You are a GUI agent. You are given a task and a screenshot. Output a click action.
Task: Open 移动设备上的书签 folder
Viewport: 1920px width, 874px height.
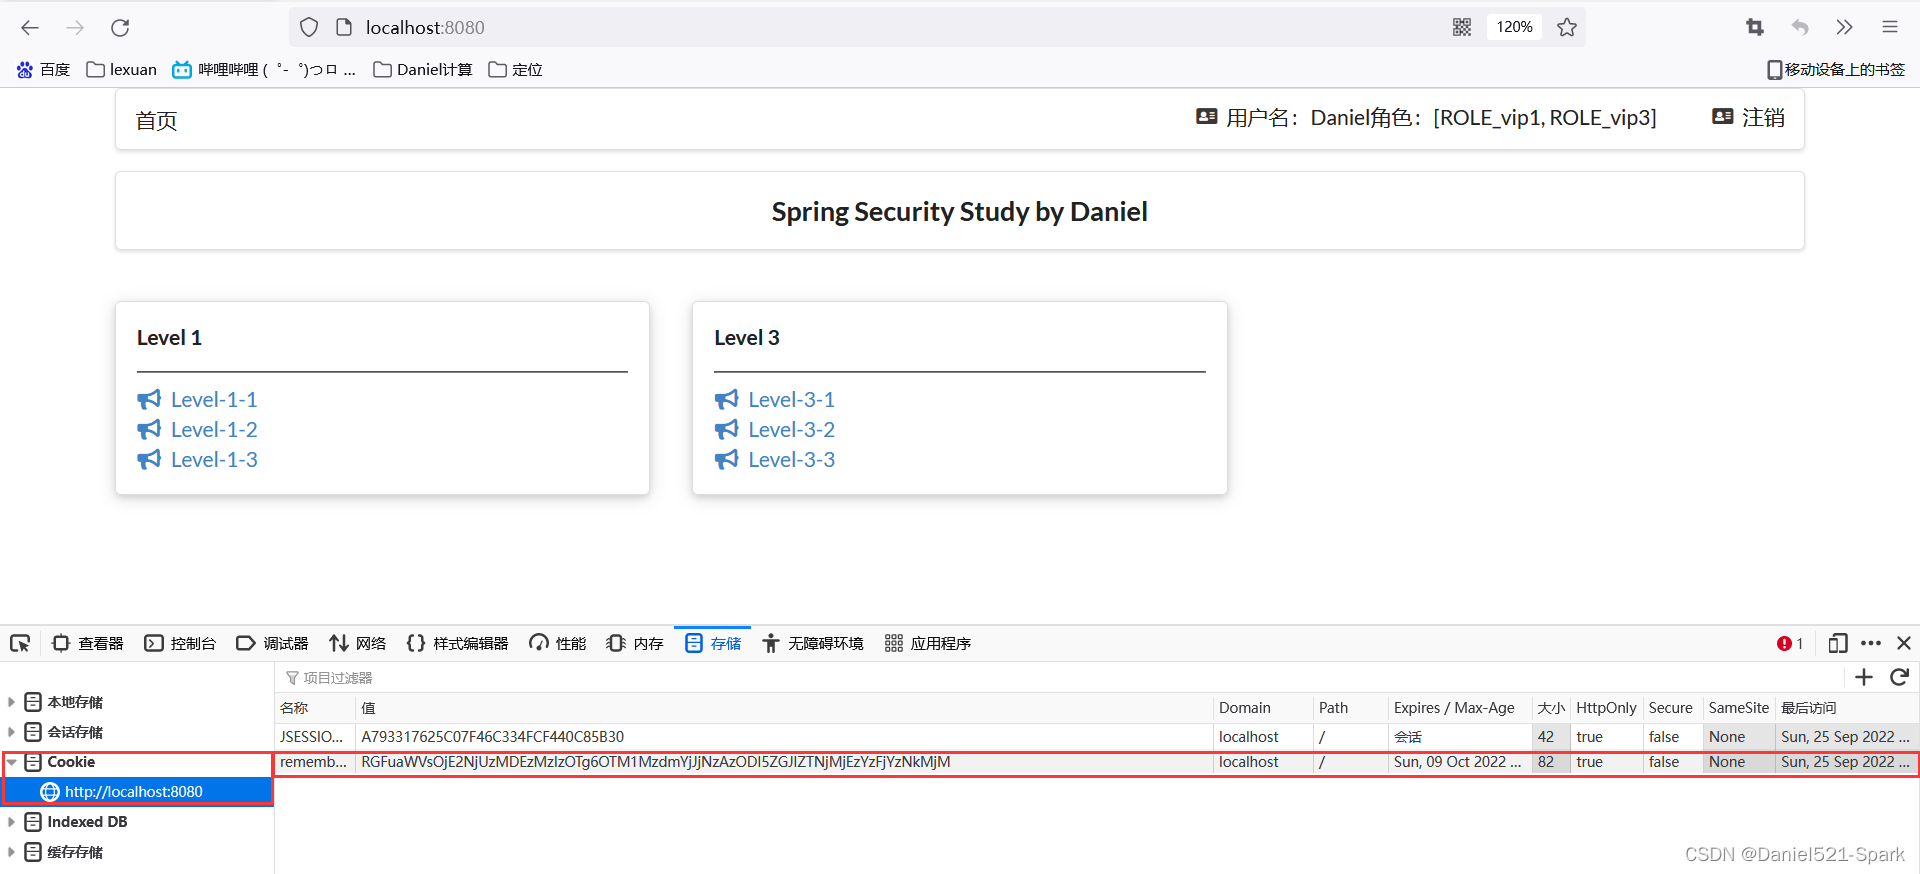point(1836,69)
